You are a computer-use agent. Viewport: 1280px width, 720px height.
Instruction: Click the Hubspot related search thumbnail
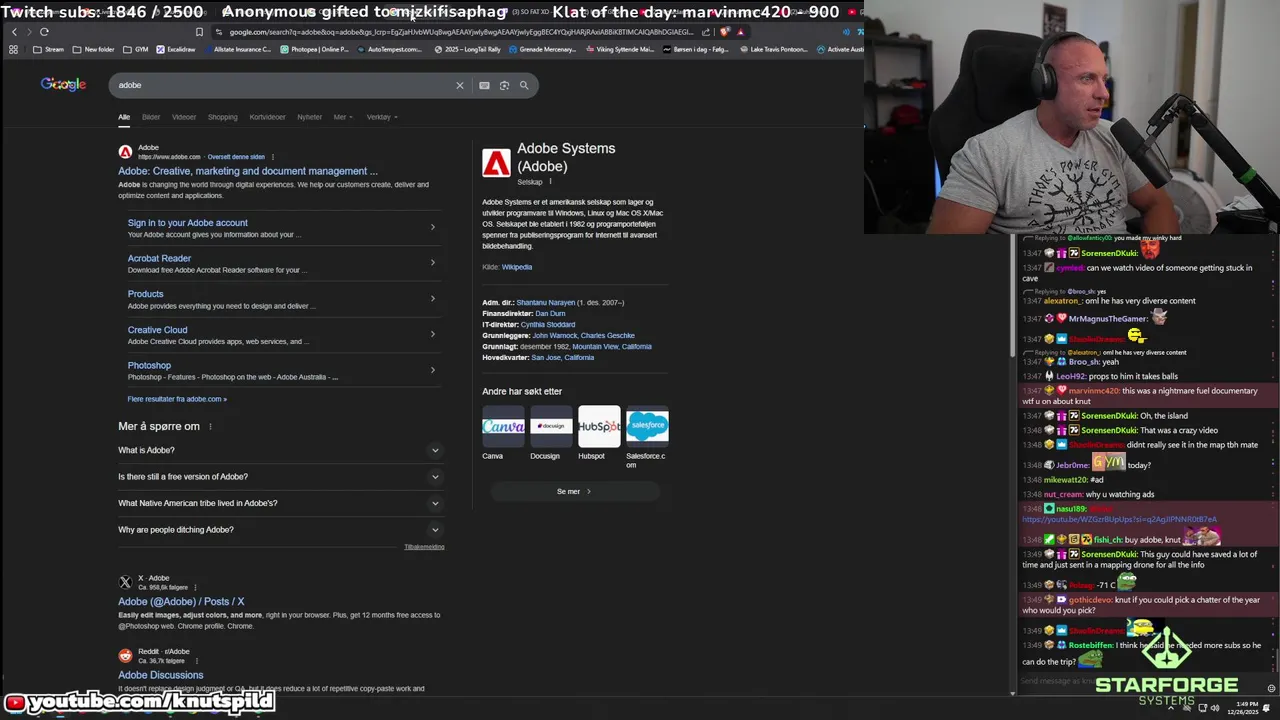point(599,426)
